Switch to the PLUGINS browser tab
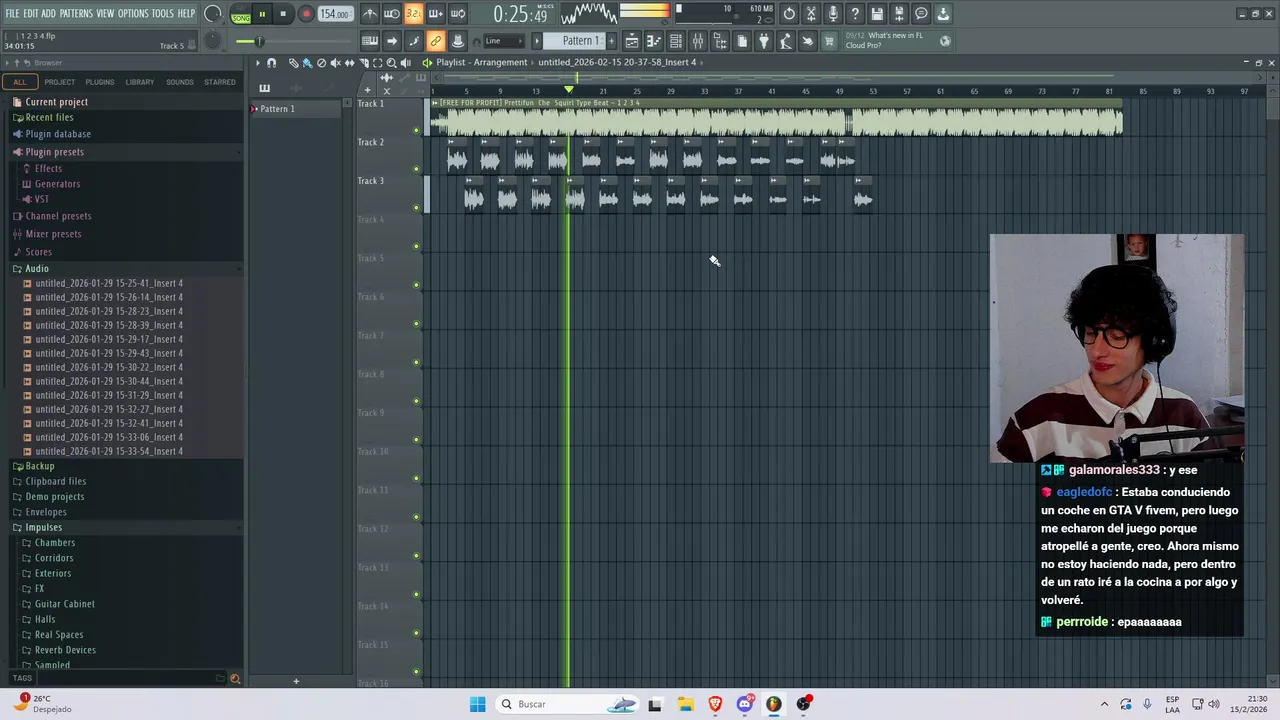This screenshot has height=720, width=1280. 100,82
